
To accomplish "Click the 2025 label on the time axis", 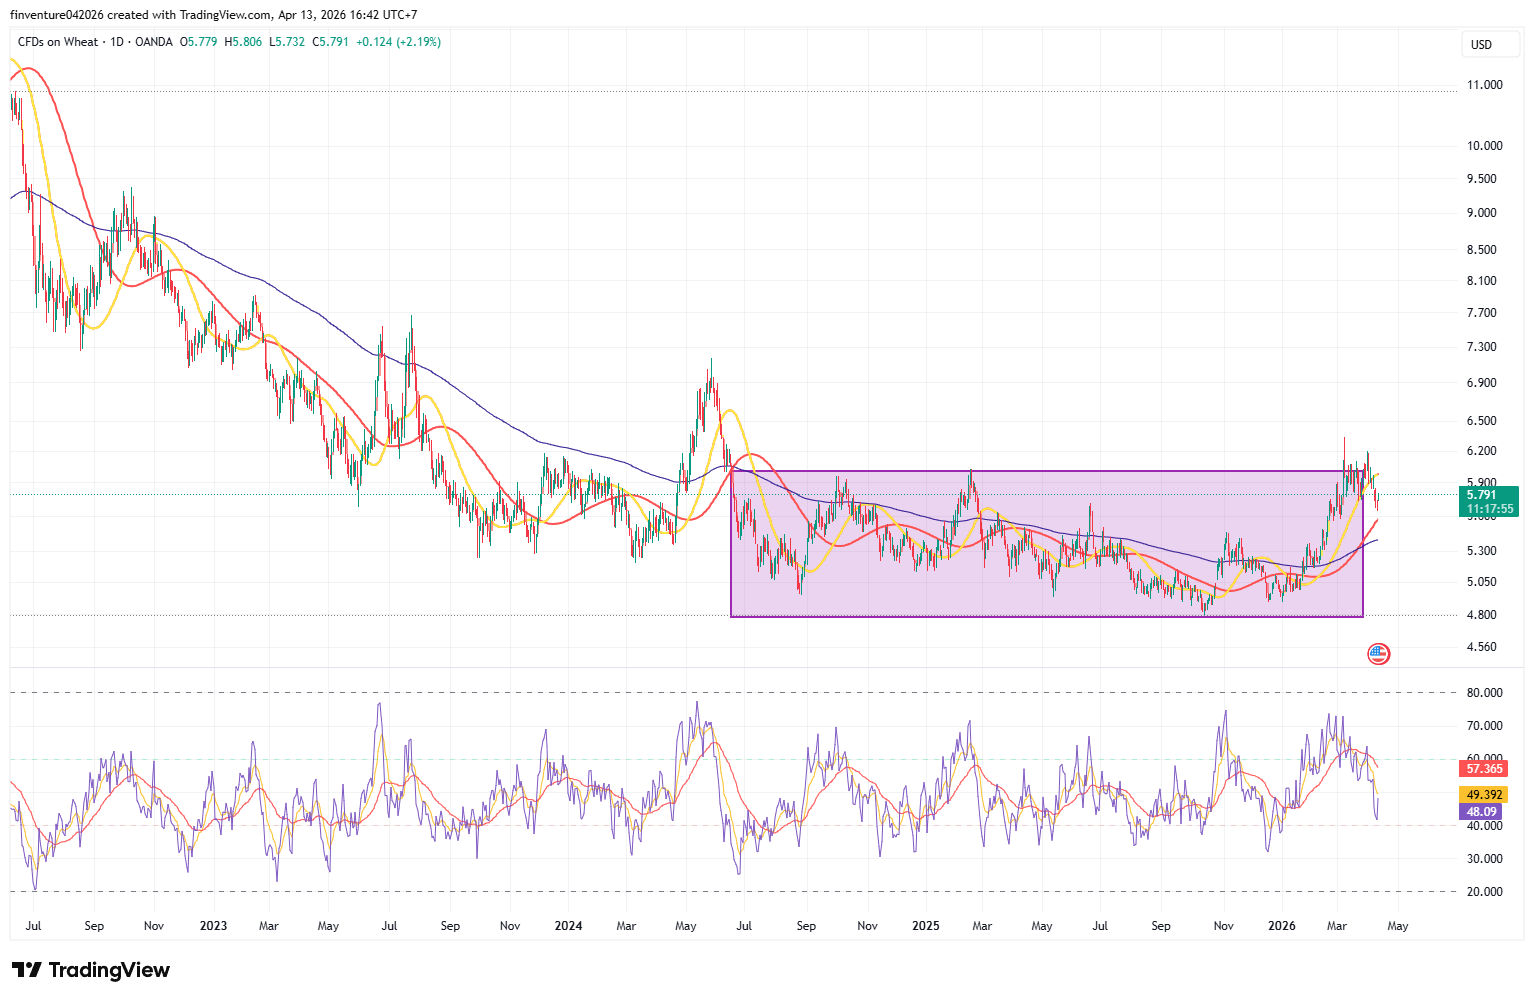I will click(x=925, y=926).
